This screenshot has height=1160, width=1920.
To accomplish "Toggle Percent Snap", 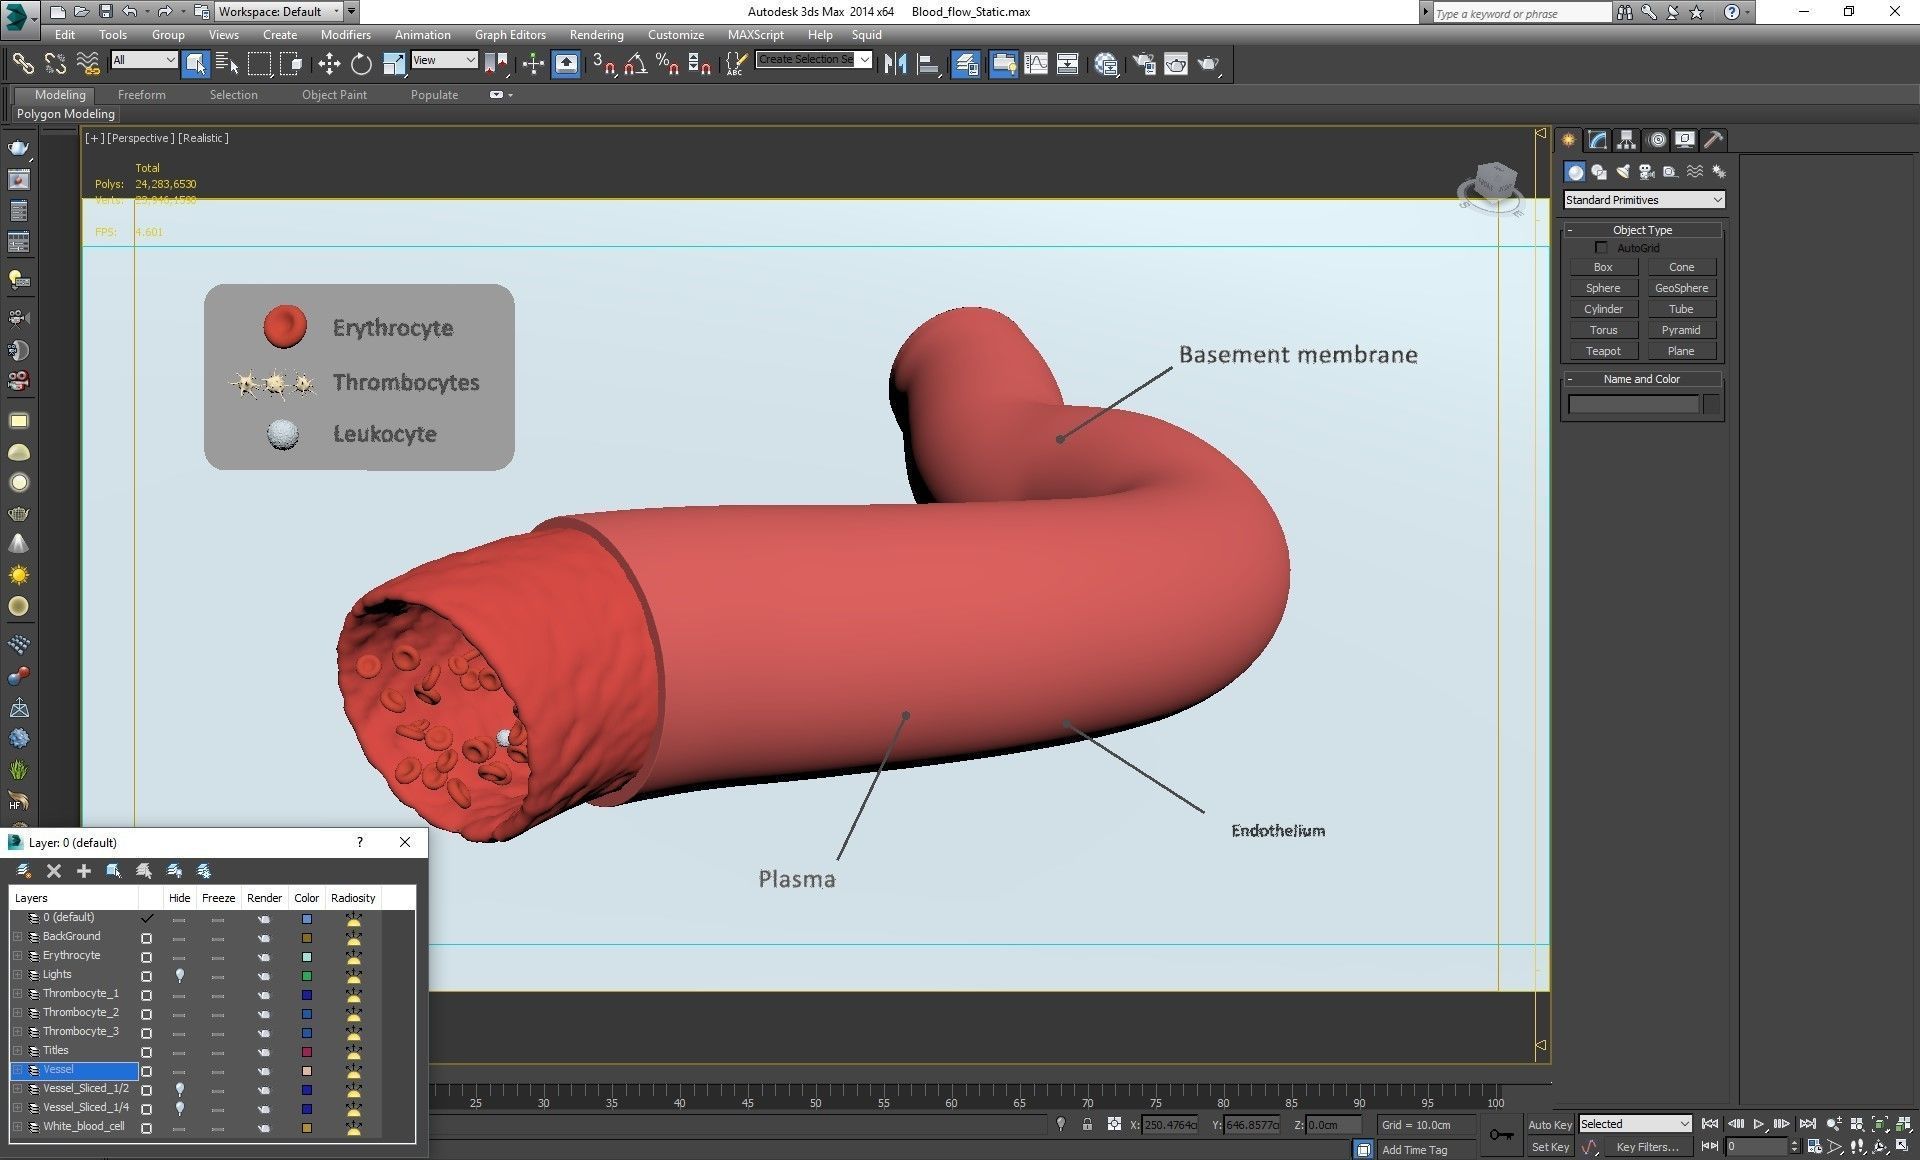I will pyautogui.click(x=667, y=64).
